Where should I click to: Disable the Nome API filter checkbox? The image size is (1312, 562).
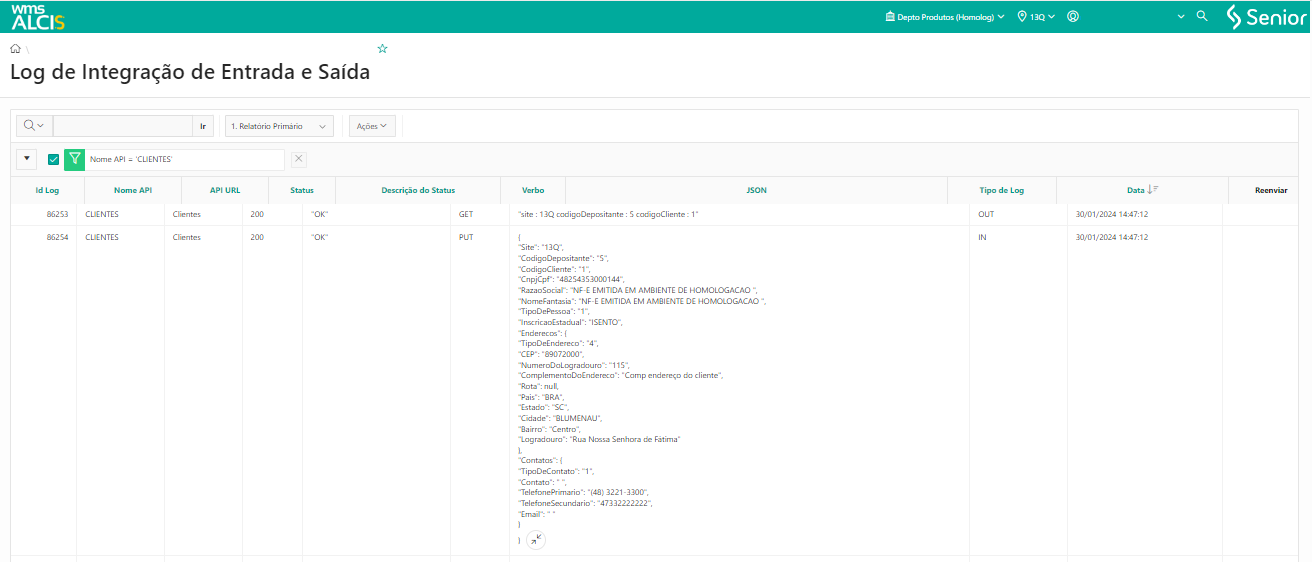tap(54, 159)
